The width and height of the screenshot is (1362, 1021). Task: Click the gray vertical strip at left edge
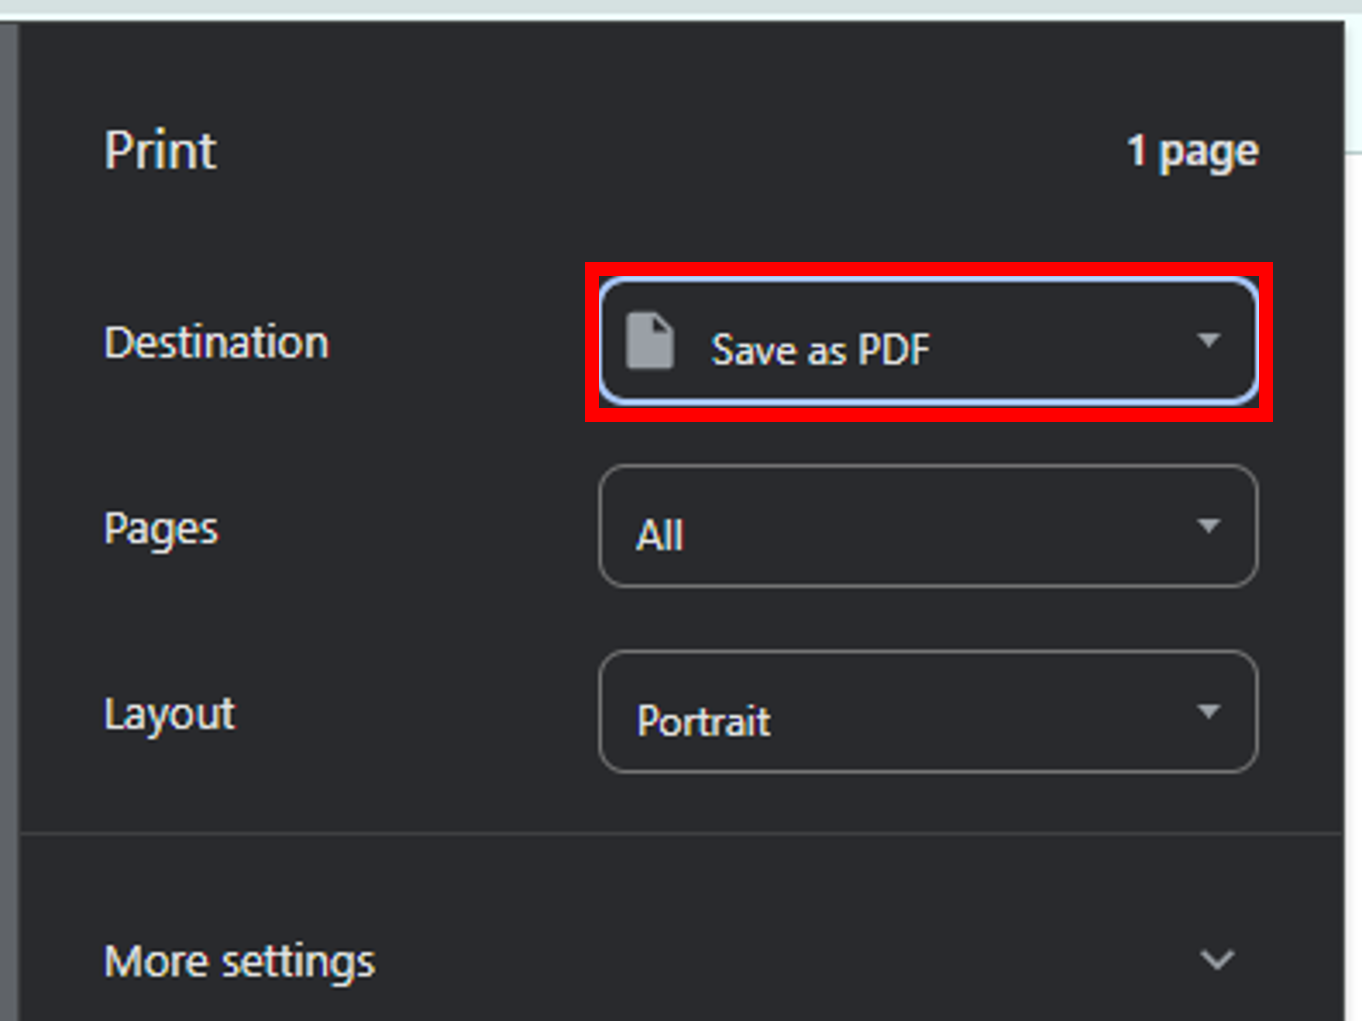[x=8, y=520]
